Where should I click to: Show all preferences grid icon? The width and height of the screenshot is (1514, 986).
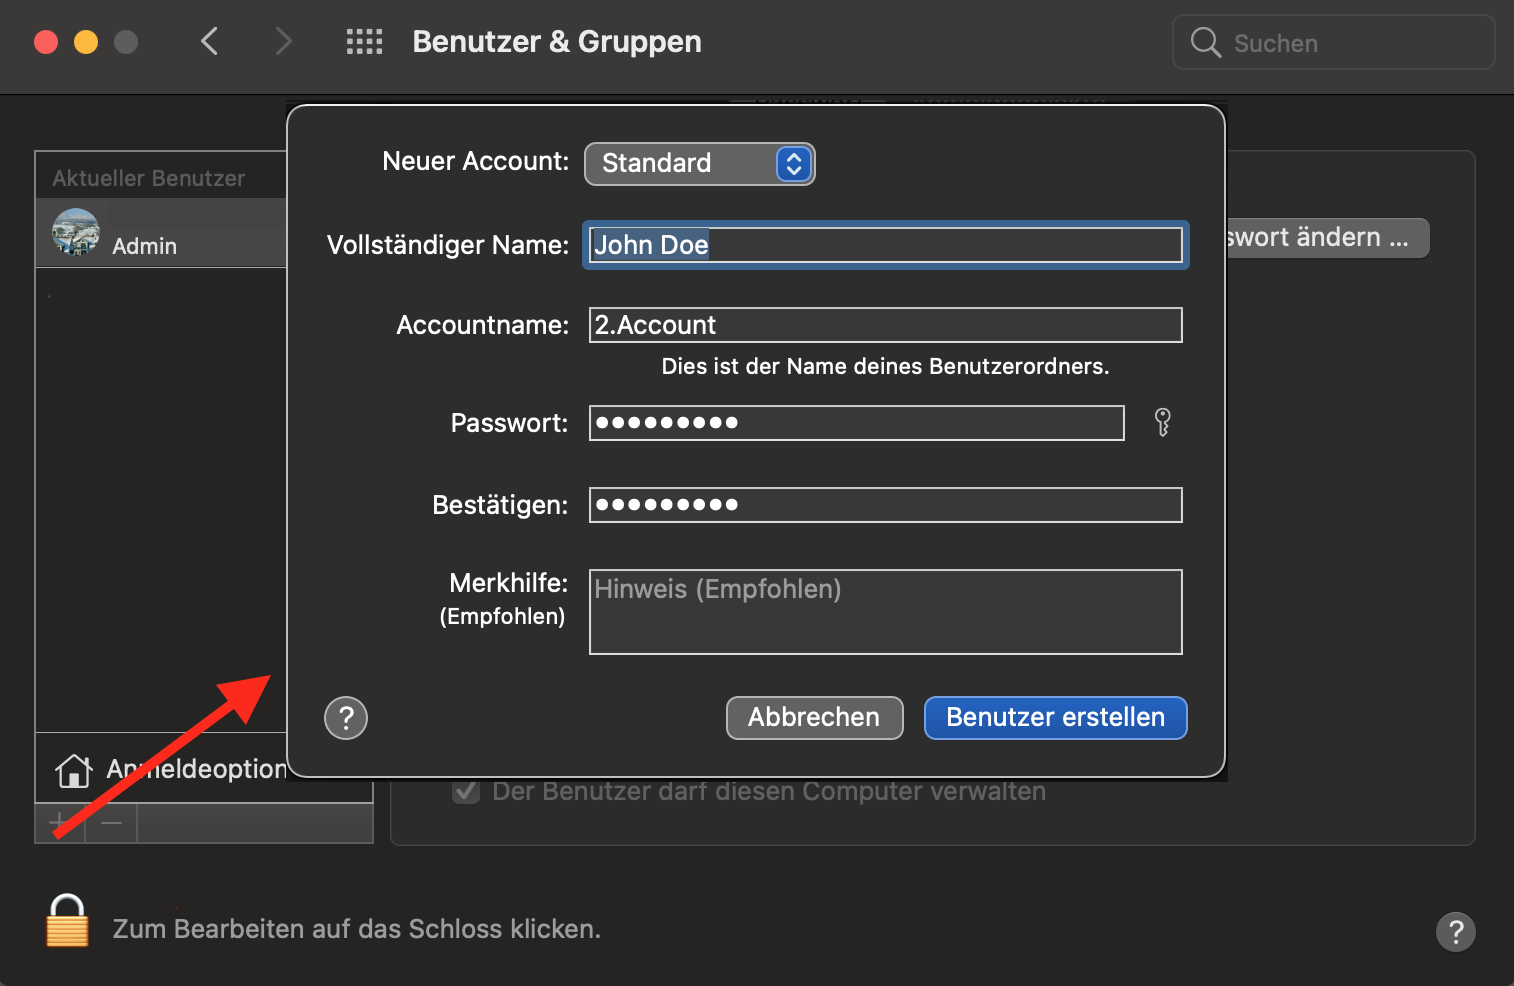pyautogui.click(x=364, y=42)
